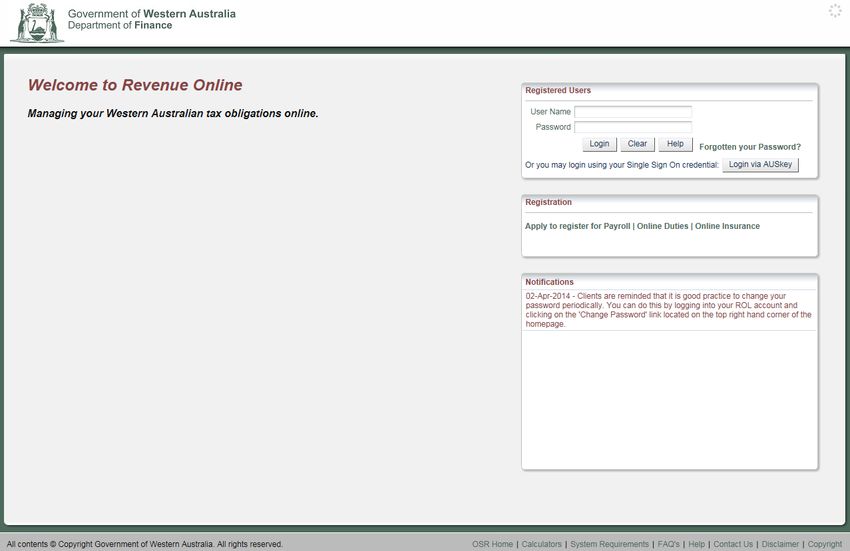Open Online Duties registration link

pos(662,226)
